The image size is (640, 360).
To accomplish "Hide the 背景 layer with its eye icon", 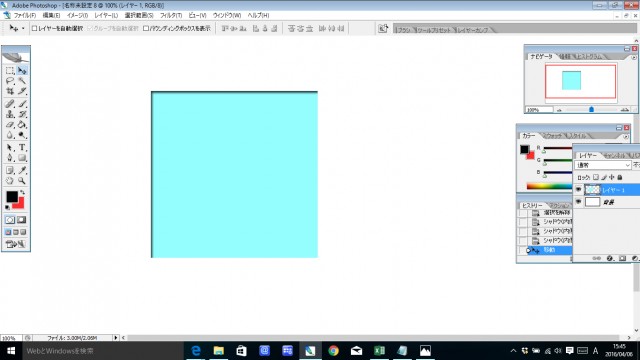I will [578, 202].
